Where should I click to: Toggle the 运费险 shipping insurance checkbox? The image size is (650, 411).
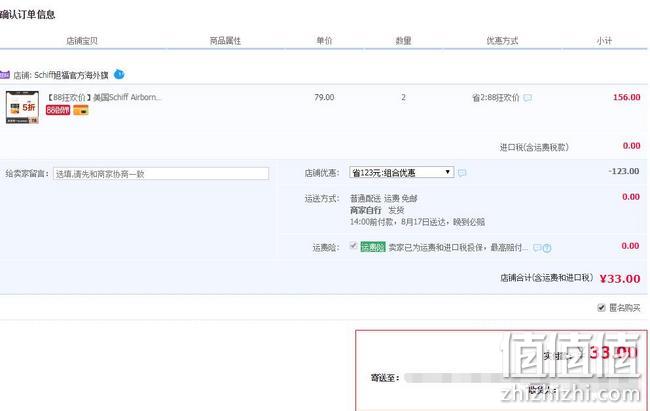coord(353,246)
